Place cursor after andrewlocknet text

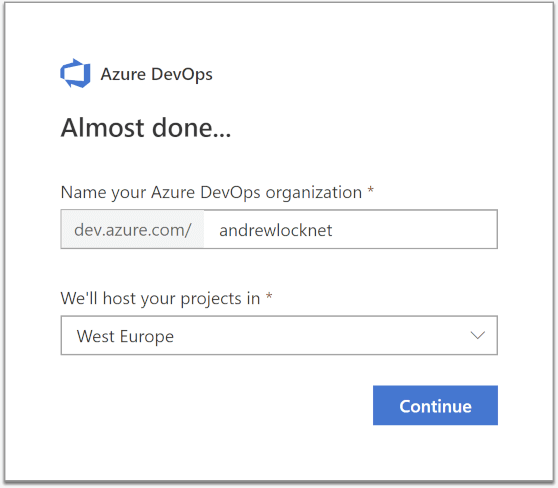tap(333, 230)
